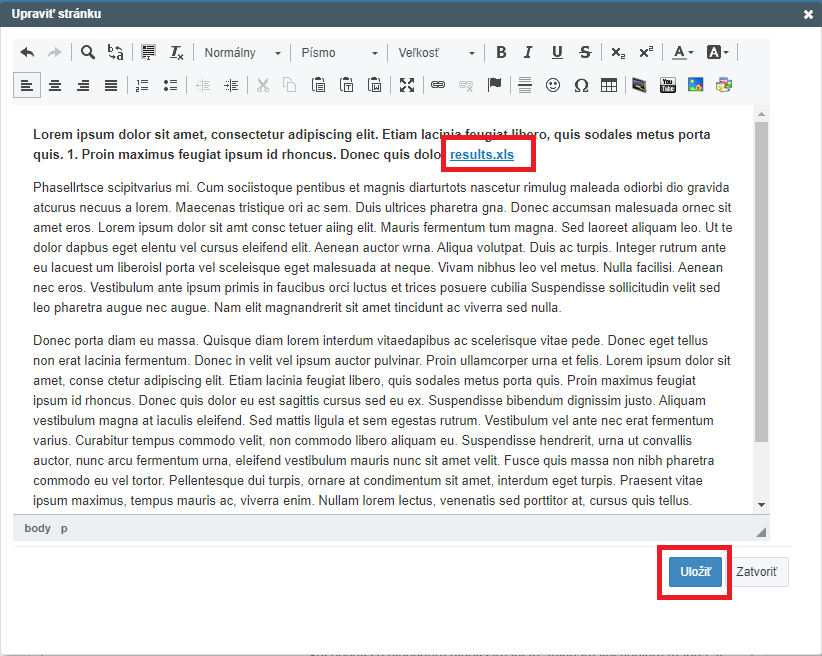Click the editor scrollbar up arrow
Screen dimensions: 822x656
pos(762,114)
